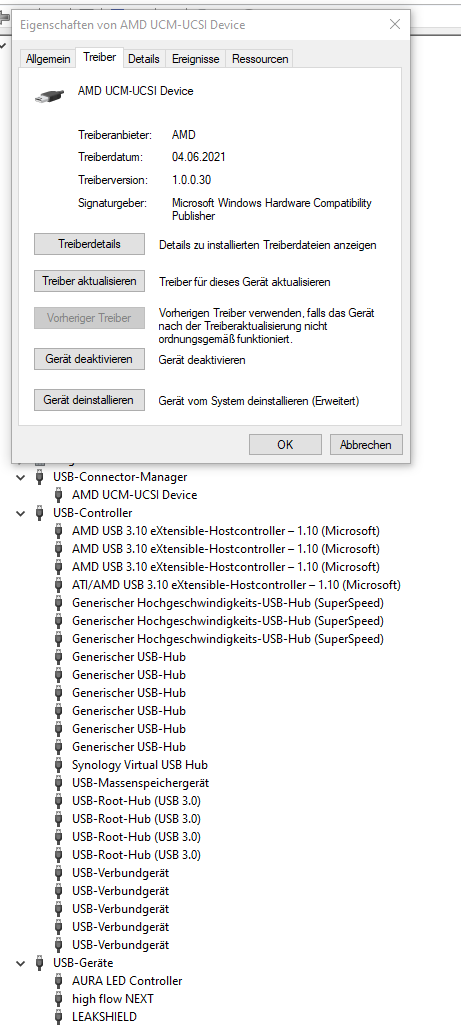Collapse the USB-Geräte tree node

[x=22, y=964]
